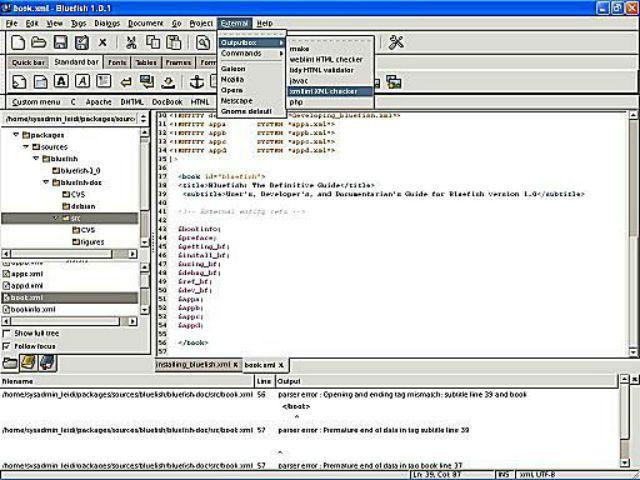Viewport: 640px width, 480px height.
Task: Click the New file icon in toolbar
Action: click(17, 42)
